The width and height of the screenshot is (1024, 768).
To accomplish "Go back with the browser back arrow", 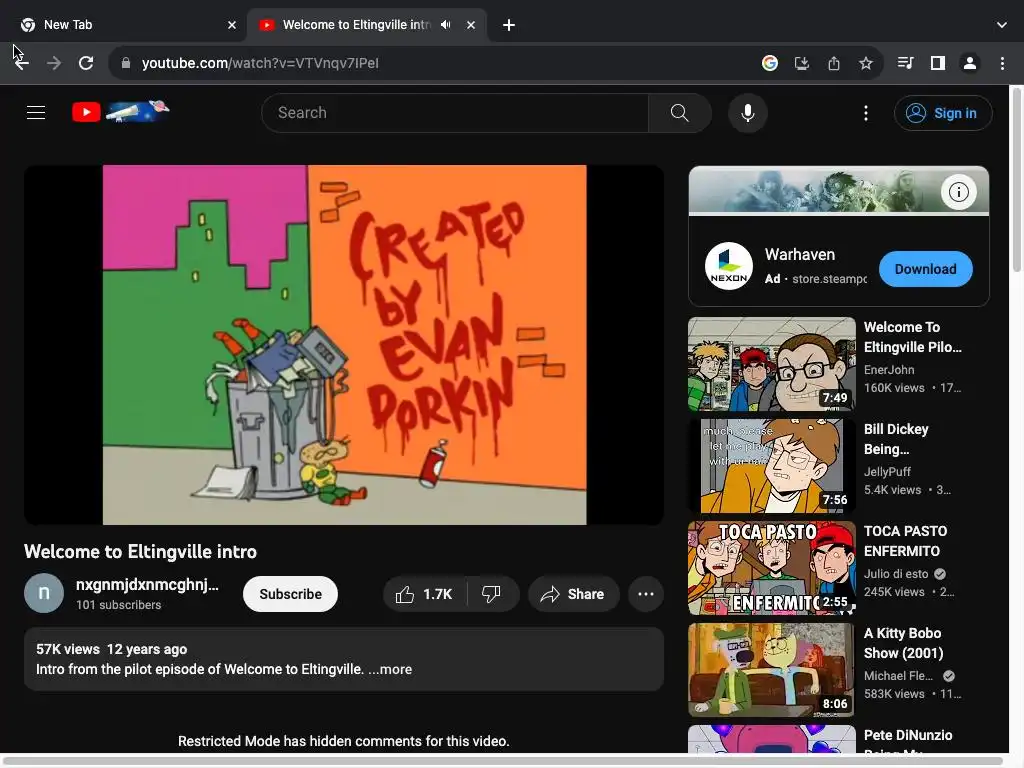I will [x=22, y=63].
